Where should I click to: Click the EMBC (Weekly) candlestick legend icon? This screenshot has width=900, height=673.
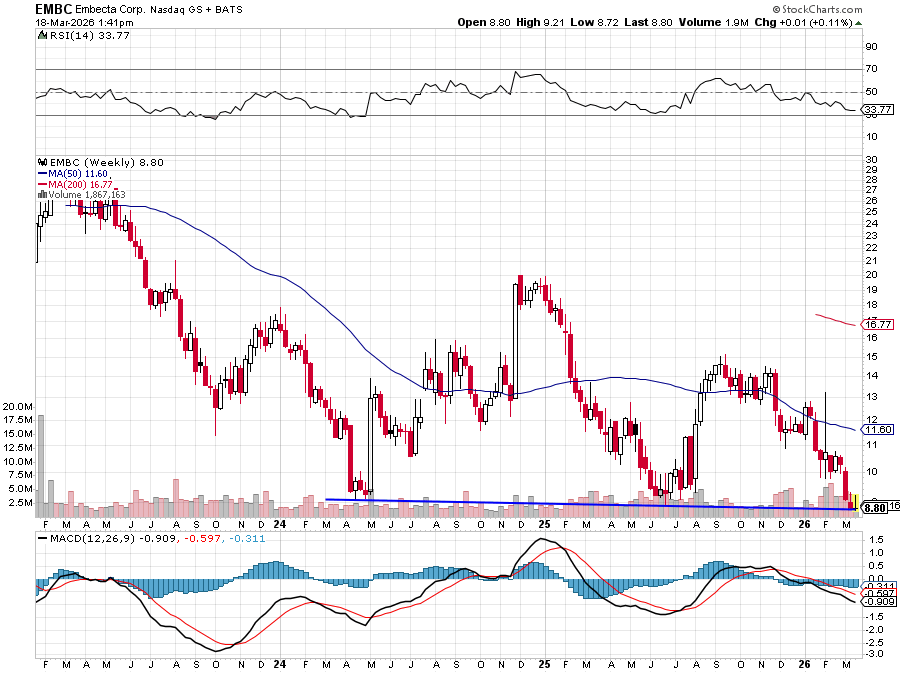pyautogui.click(x=42, y=162)
